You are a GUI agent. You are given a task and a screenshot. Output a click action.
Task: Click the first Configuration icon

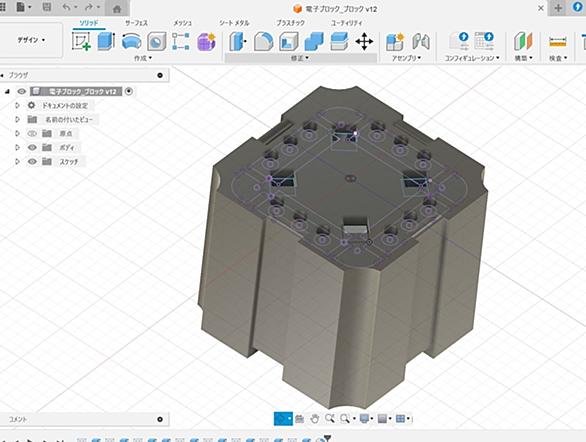point(460,41)
